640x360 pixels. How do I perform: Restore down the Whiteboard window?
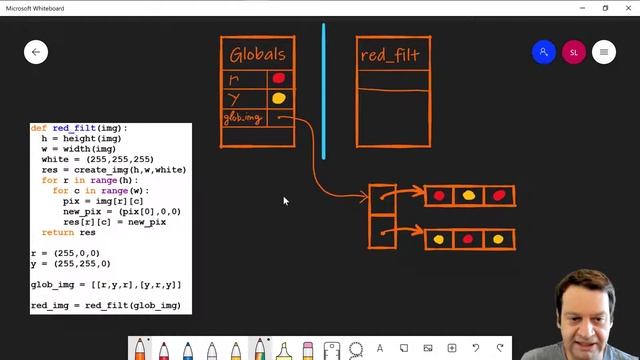(x=605, y=8)
